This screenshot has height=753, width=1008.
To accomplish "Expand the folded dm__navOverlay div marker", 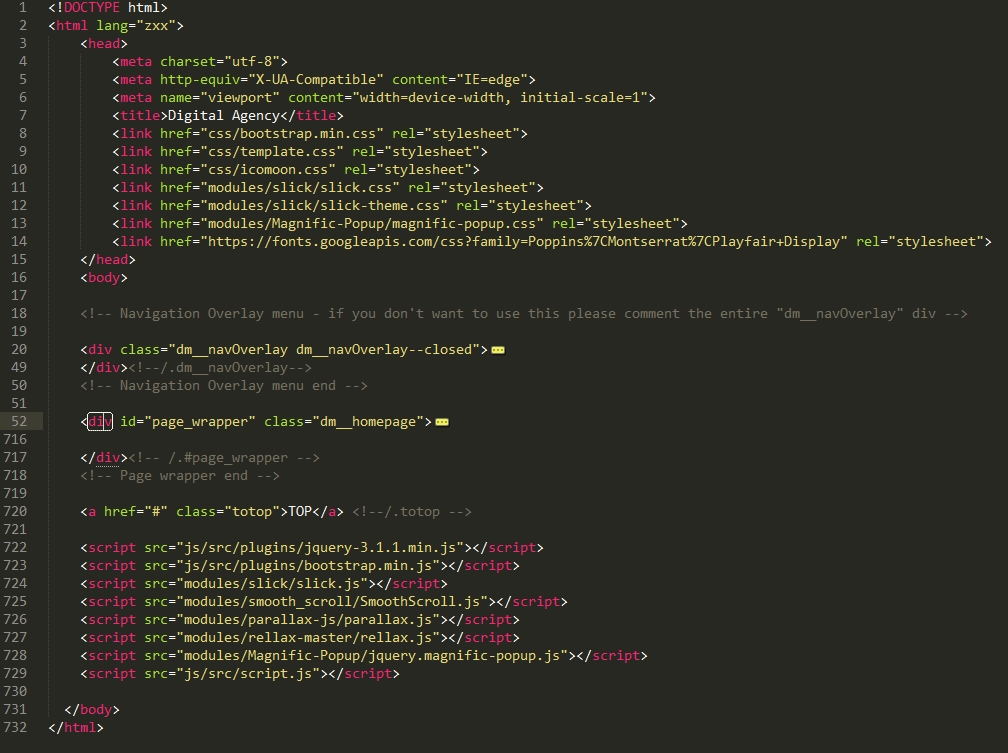I will [x=498, y=350].
